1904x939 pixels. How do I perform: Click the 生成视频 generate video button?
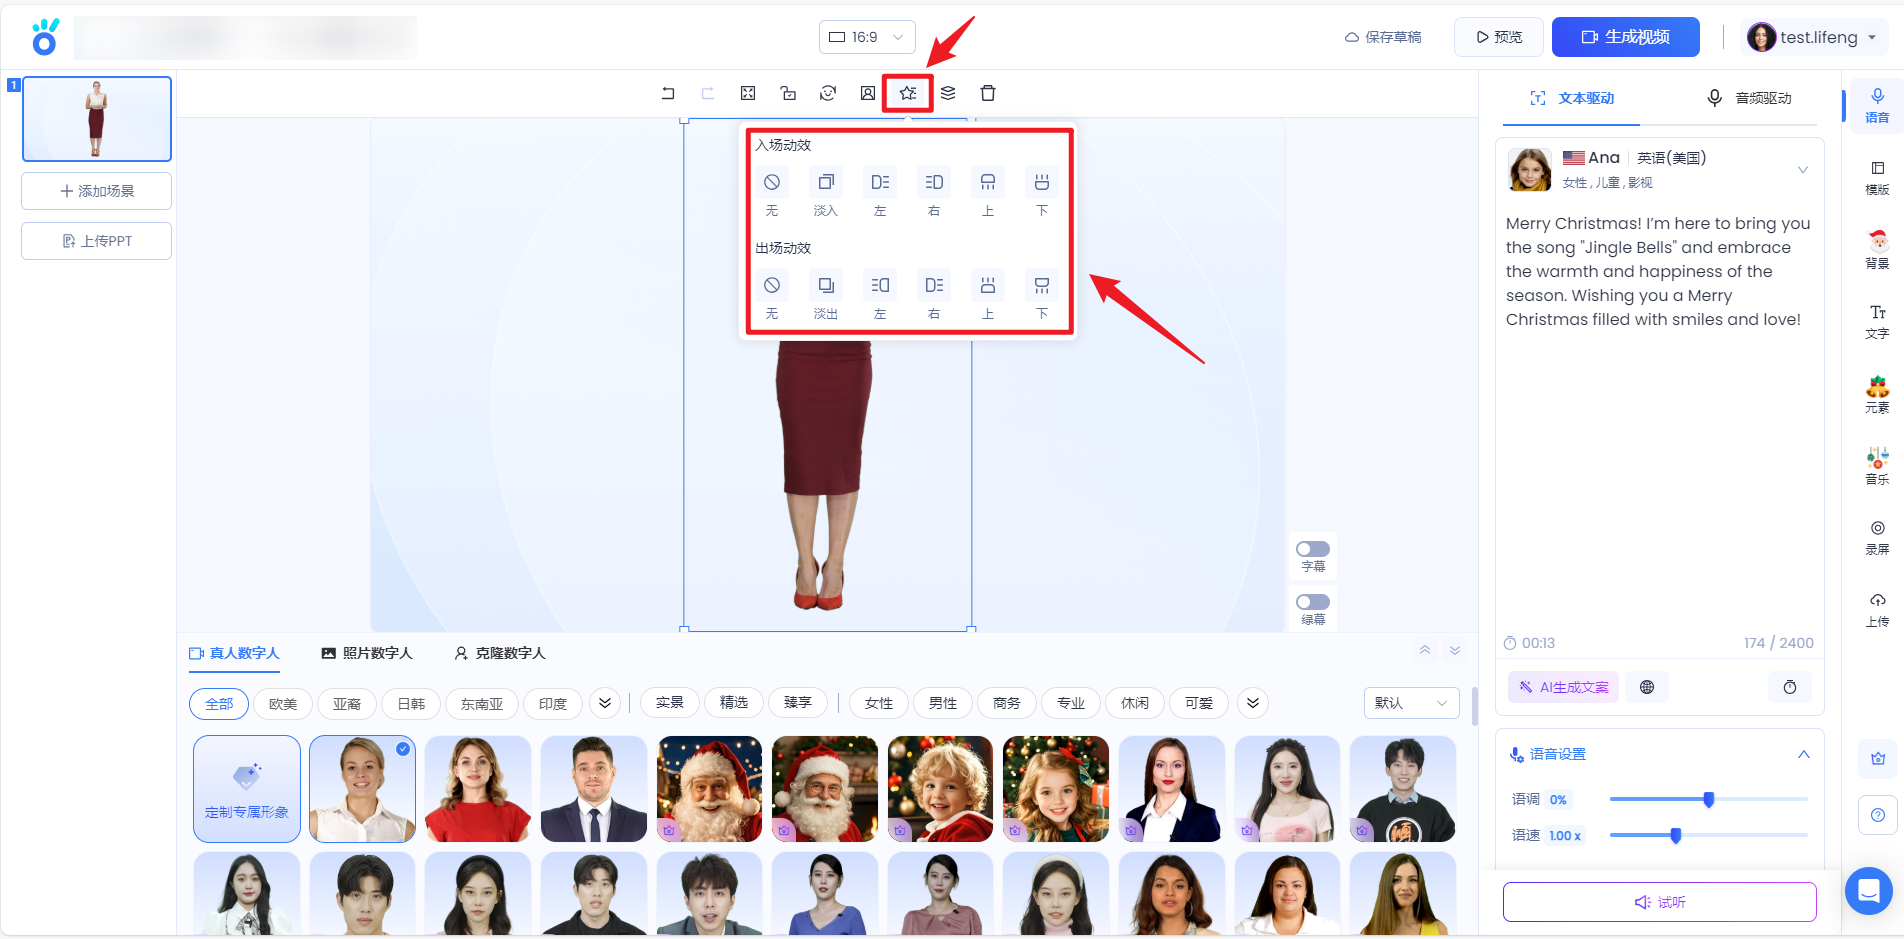click(1625, 37)
